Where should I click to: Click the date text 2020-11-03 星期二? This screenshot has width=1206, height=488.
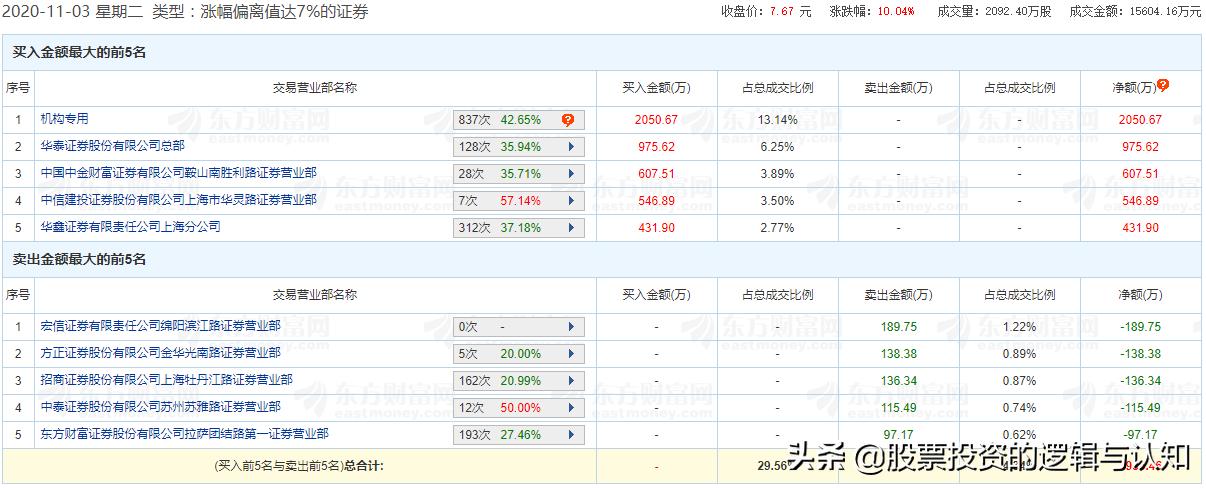click(72, 12)
